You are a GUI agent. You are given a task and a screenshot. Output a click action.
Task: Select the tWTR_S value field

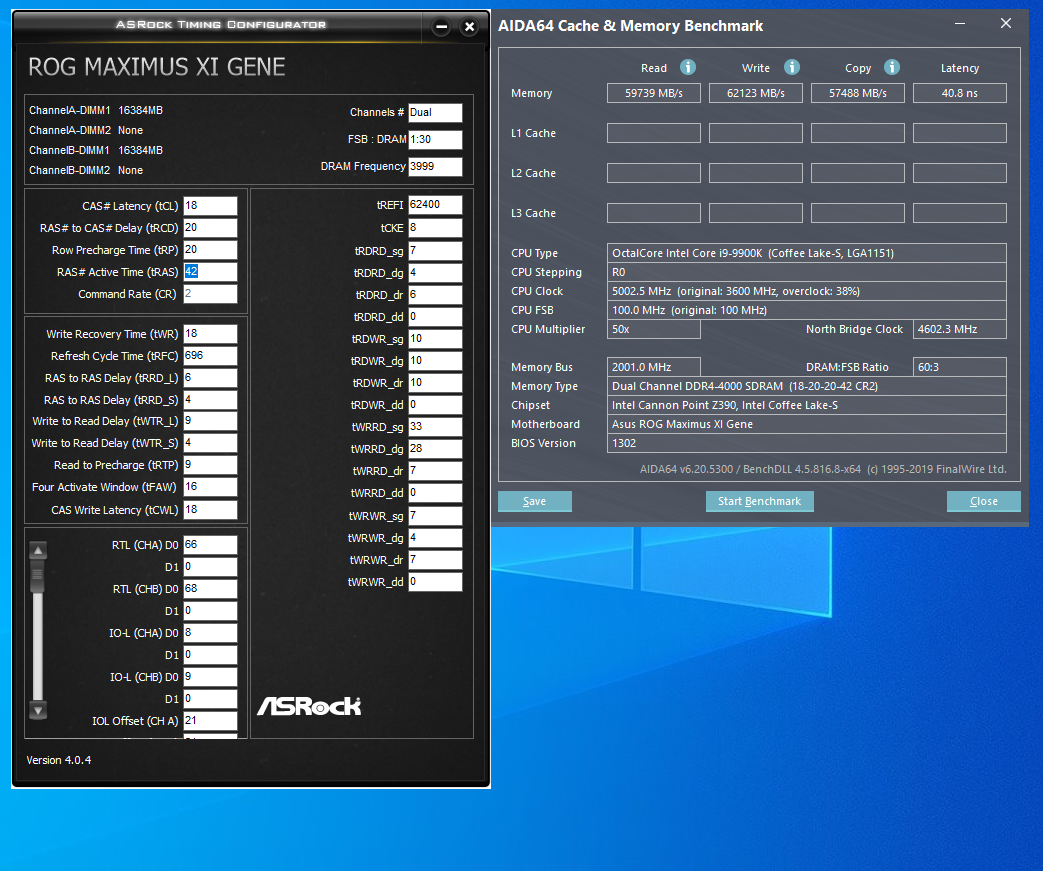210,442
